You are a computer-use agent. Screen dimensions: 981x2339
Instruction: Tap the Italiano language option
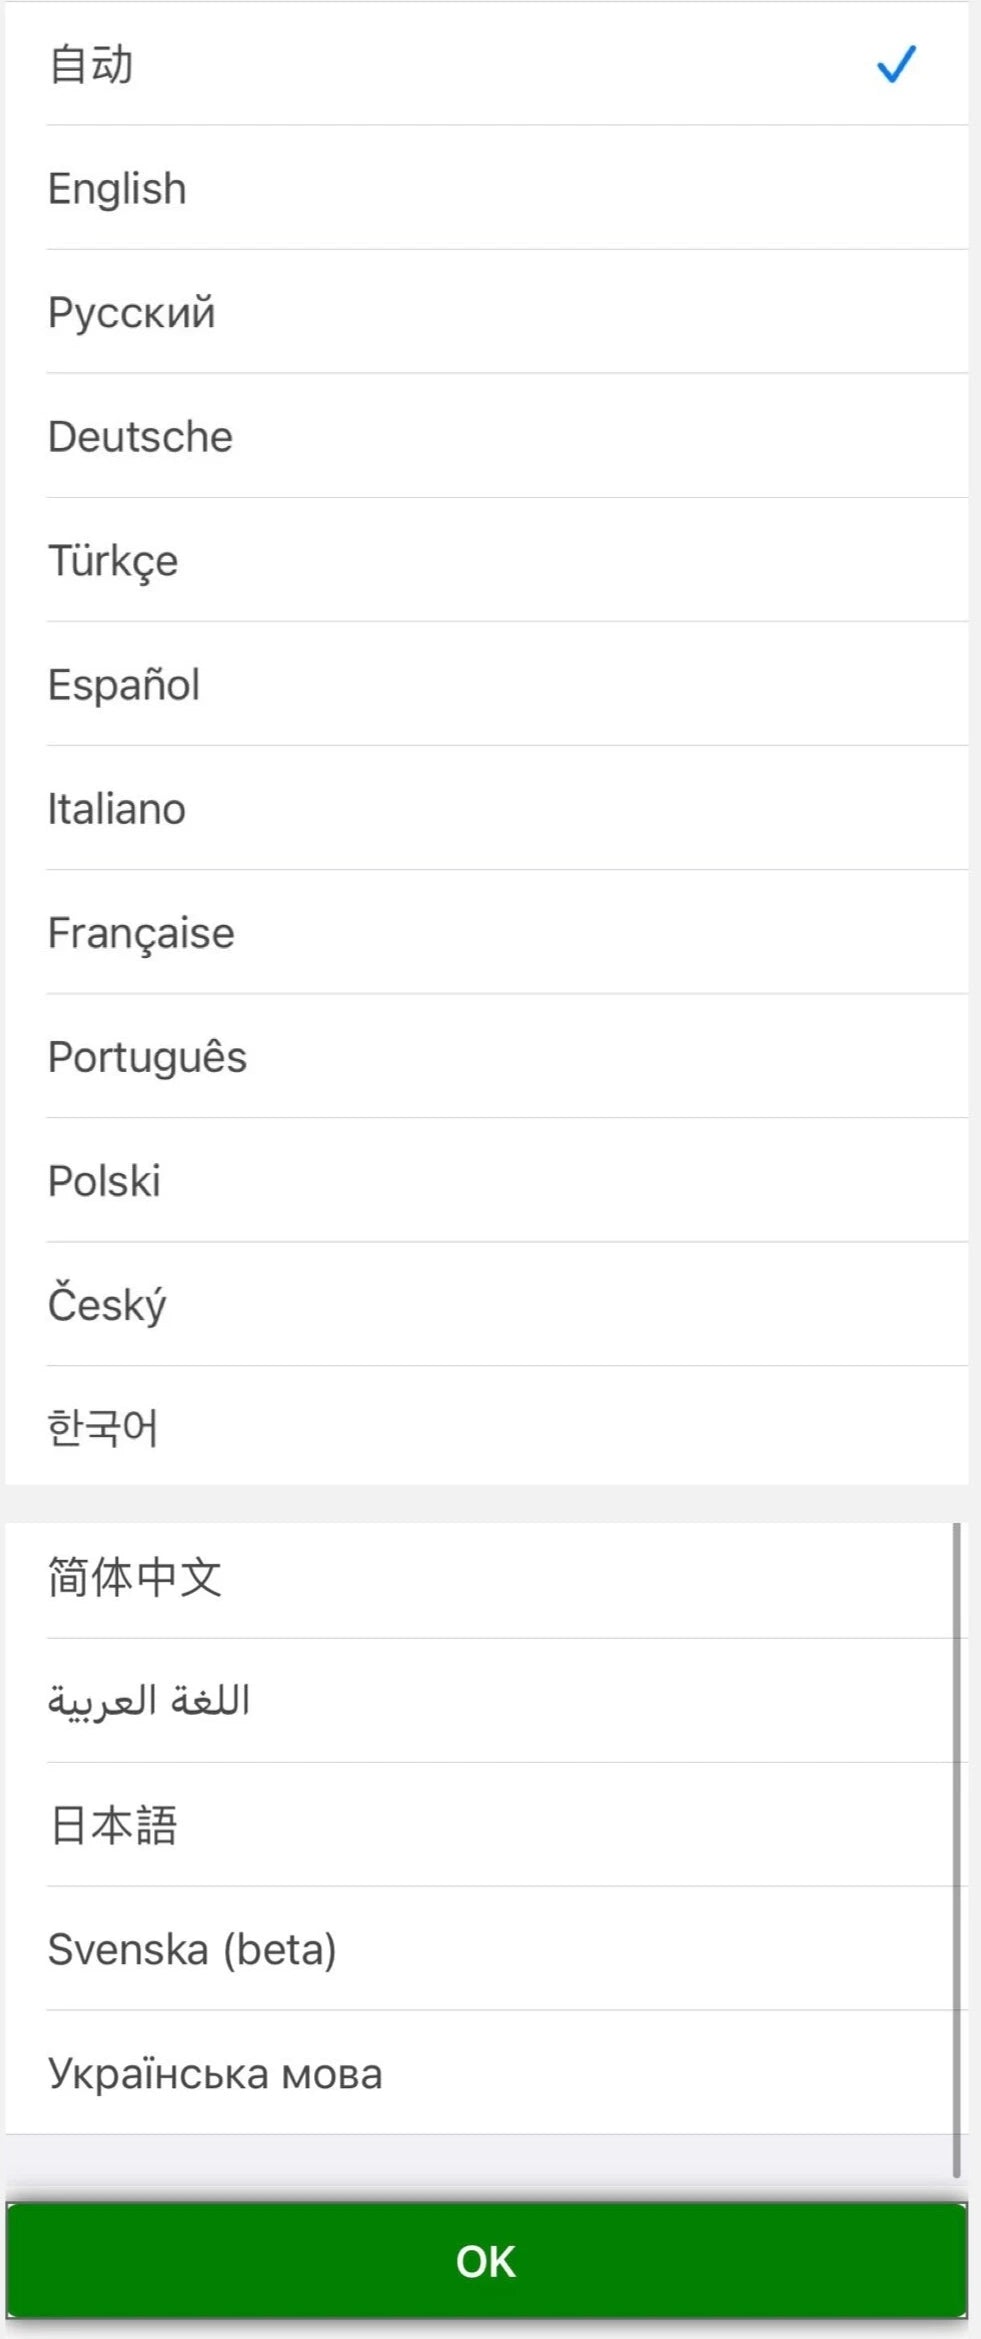(x=117, y=809)
